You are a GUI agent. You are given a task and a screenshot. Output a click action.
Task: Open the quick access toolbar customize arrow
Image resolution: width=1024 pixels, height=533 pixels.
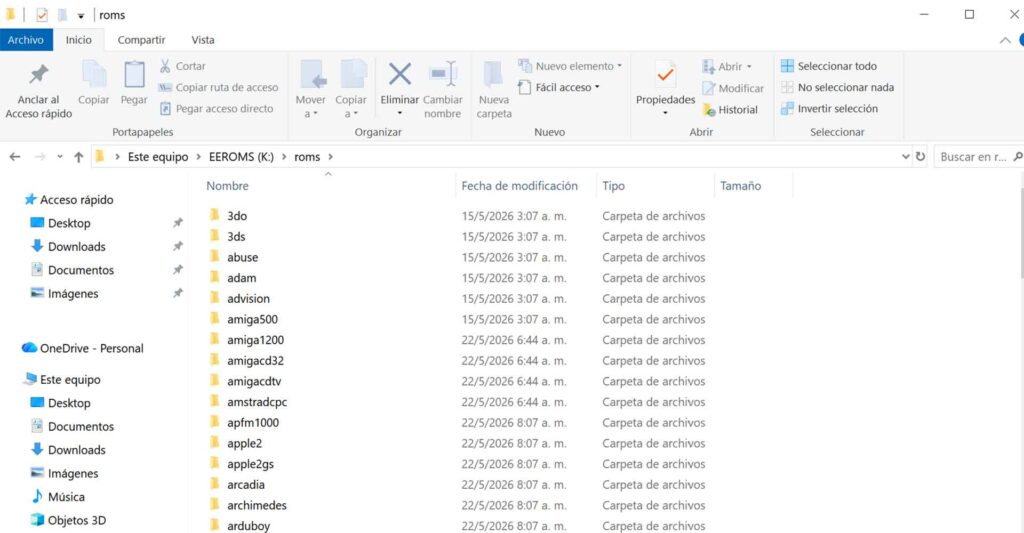[80, 15]
